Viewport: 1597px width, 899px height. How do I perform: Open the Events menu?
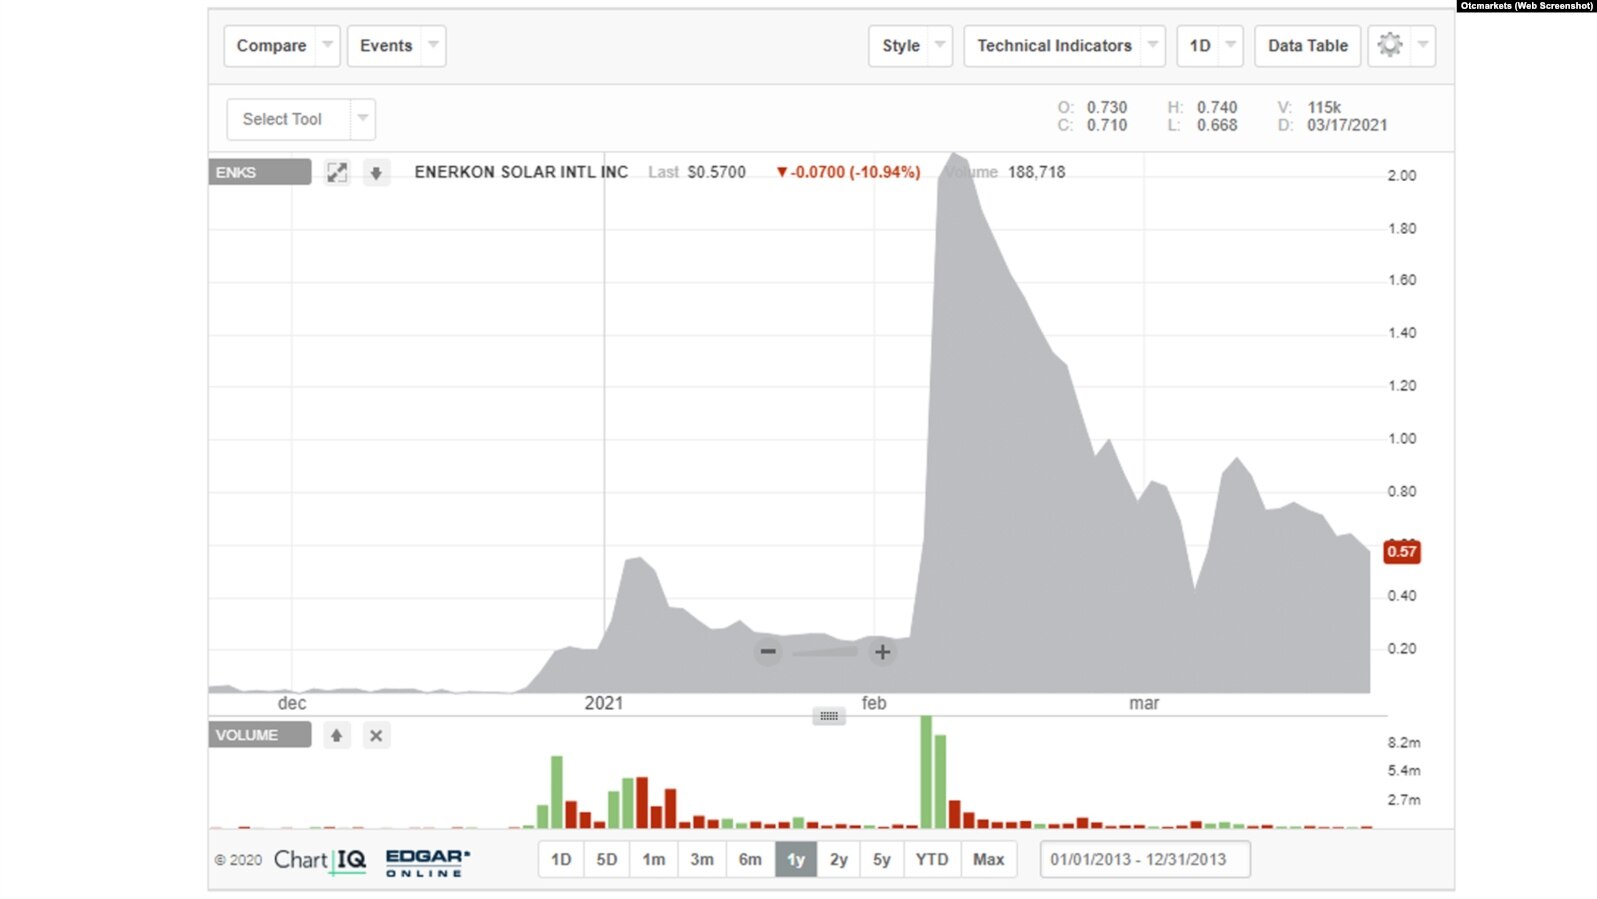[x=386, y=46]
